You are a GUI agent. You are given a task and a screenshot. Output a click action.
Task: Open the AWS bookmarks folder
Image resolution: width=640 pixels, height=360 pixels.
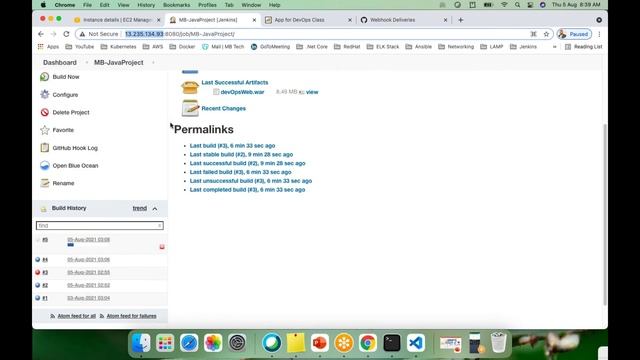(153, 47)
